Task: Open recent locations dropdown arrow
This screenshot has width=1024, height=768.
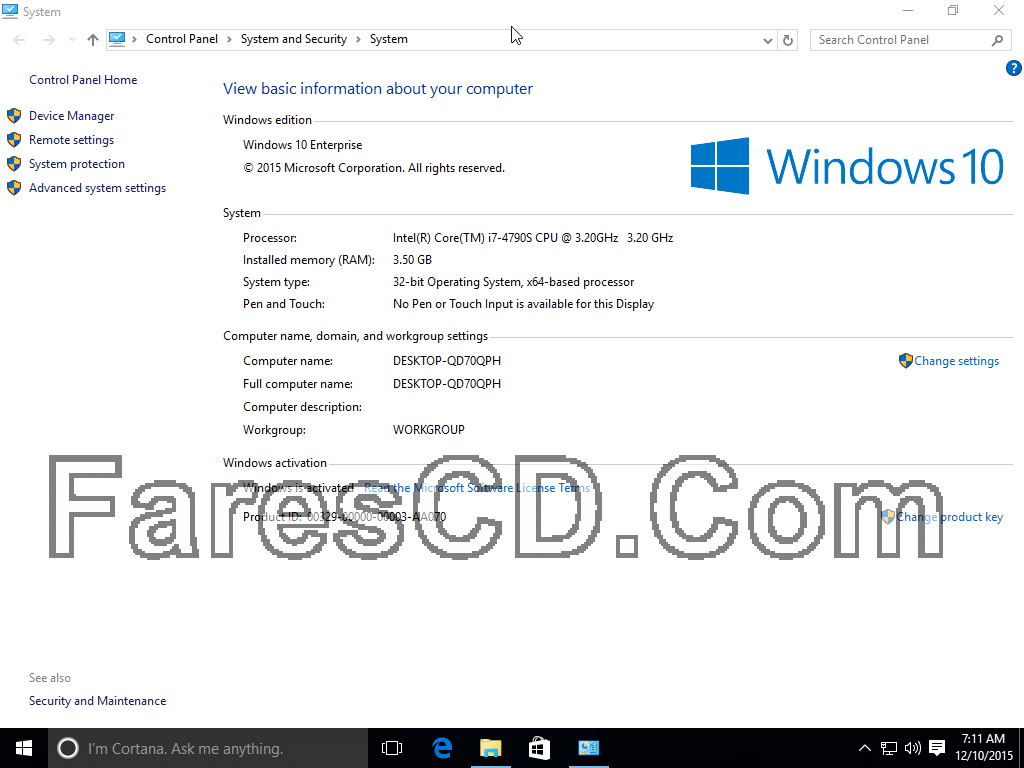Action: tap(72, 40)
